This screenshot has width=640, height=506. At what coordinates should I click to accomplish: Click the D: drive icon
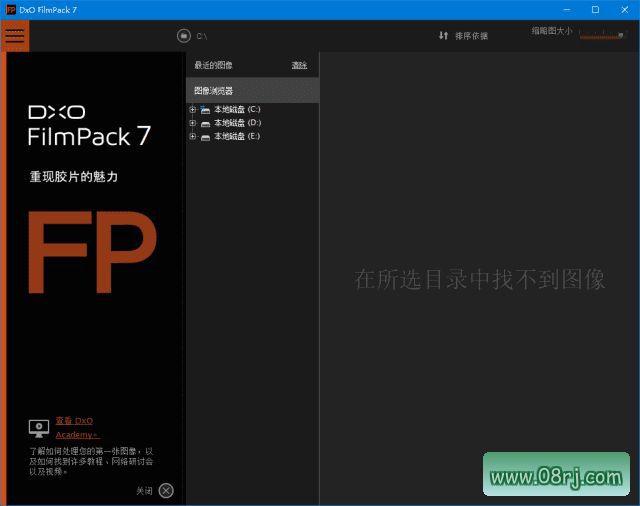(205, 123)
